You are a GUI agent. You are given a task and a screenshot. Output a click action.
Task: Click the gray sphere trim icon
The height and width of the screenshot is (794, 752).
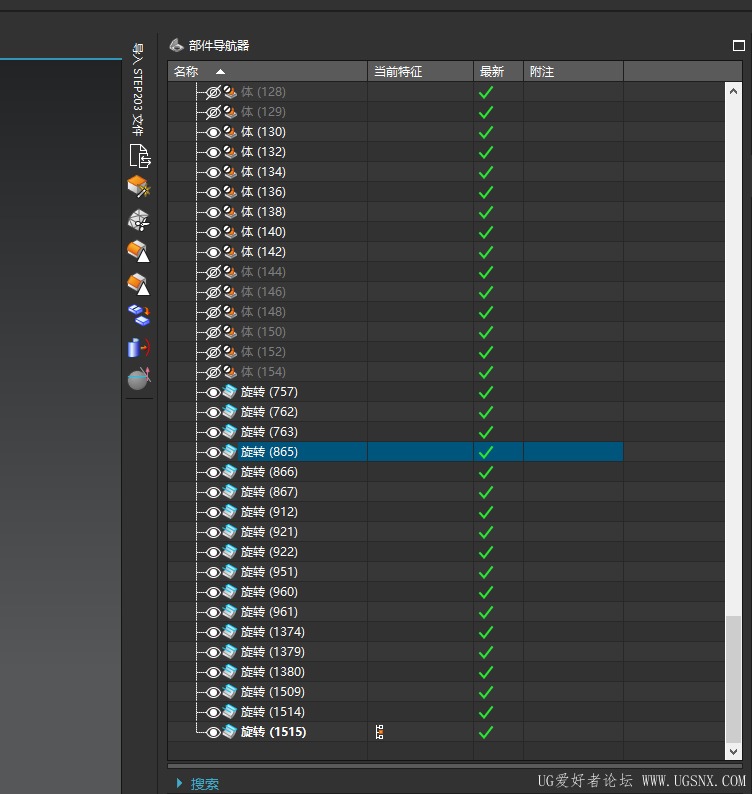139,379
